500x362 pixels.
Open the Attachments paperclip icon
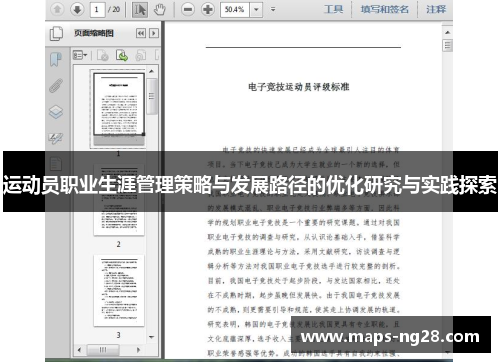tap(56, 85)
